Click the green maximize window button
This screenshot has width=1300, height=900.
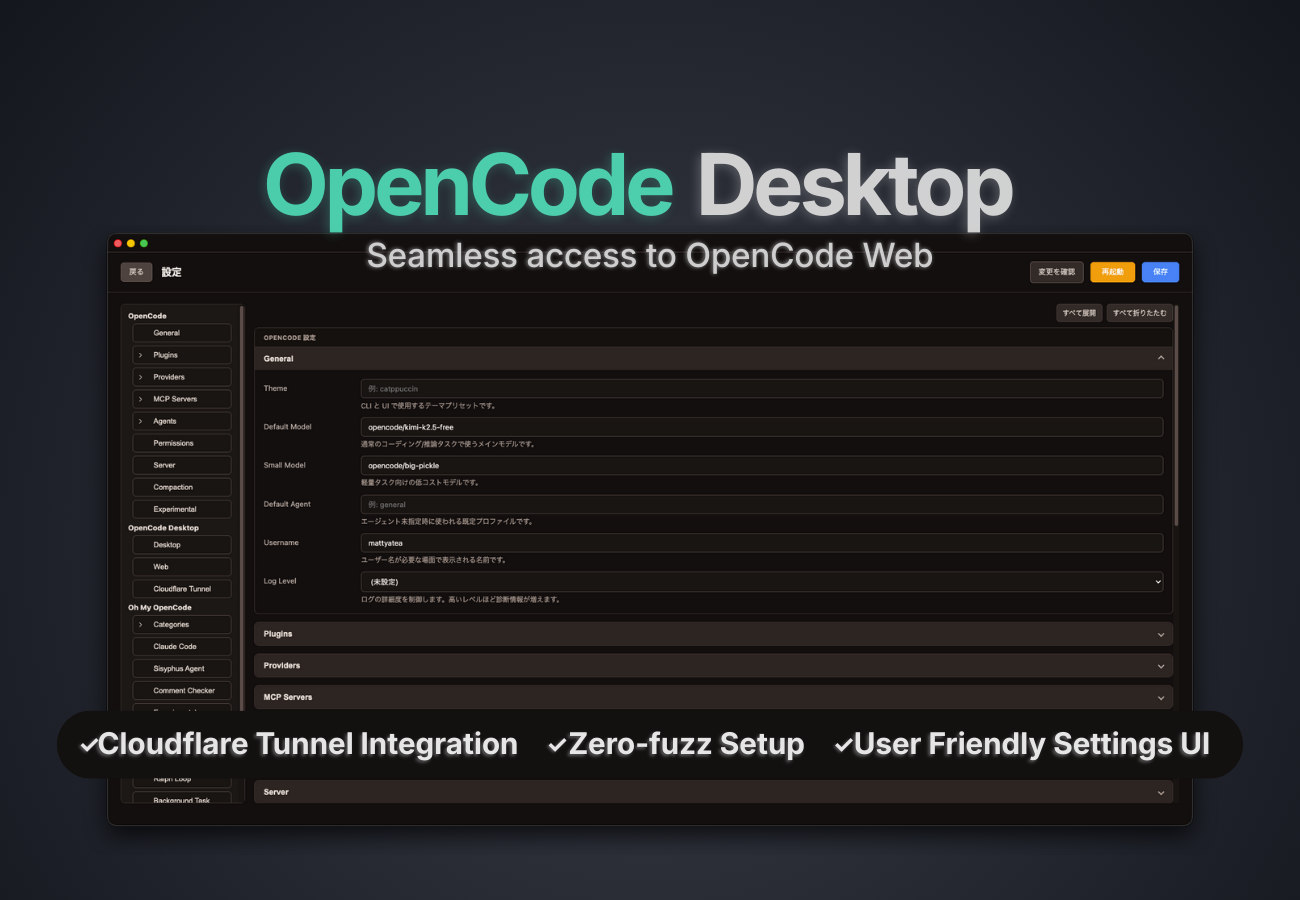tap(144, 243)
